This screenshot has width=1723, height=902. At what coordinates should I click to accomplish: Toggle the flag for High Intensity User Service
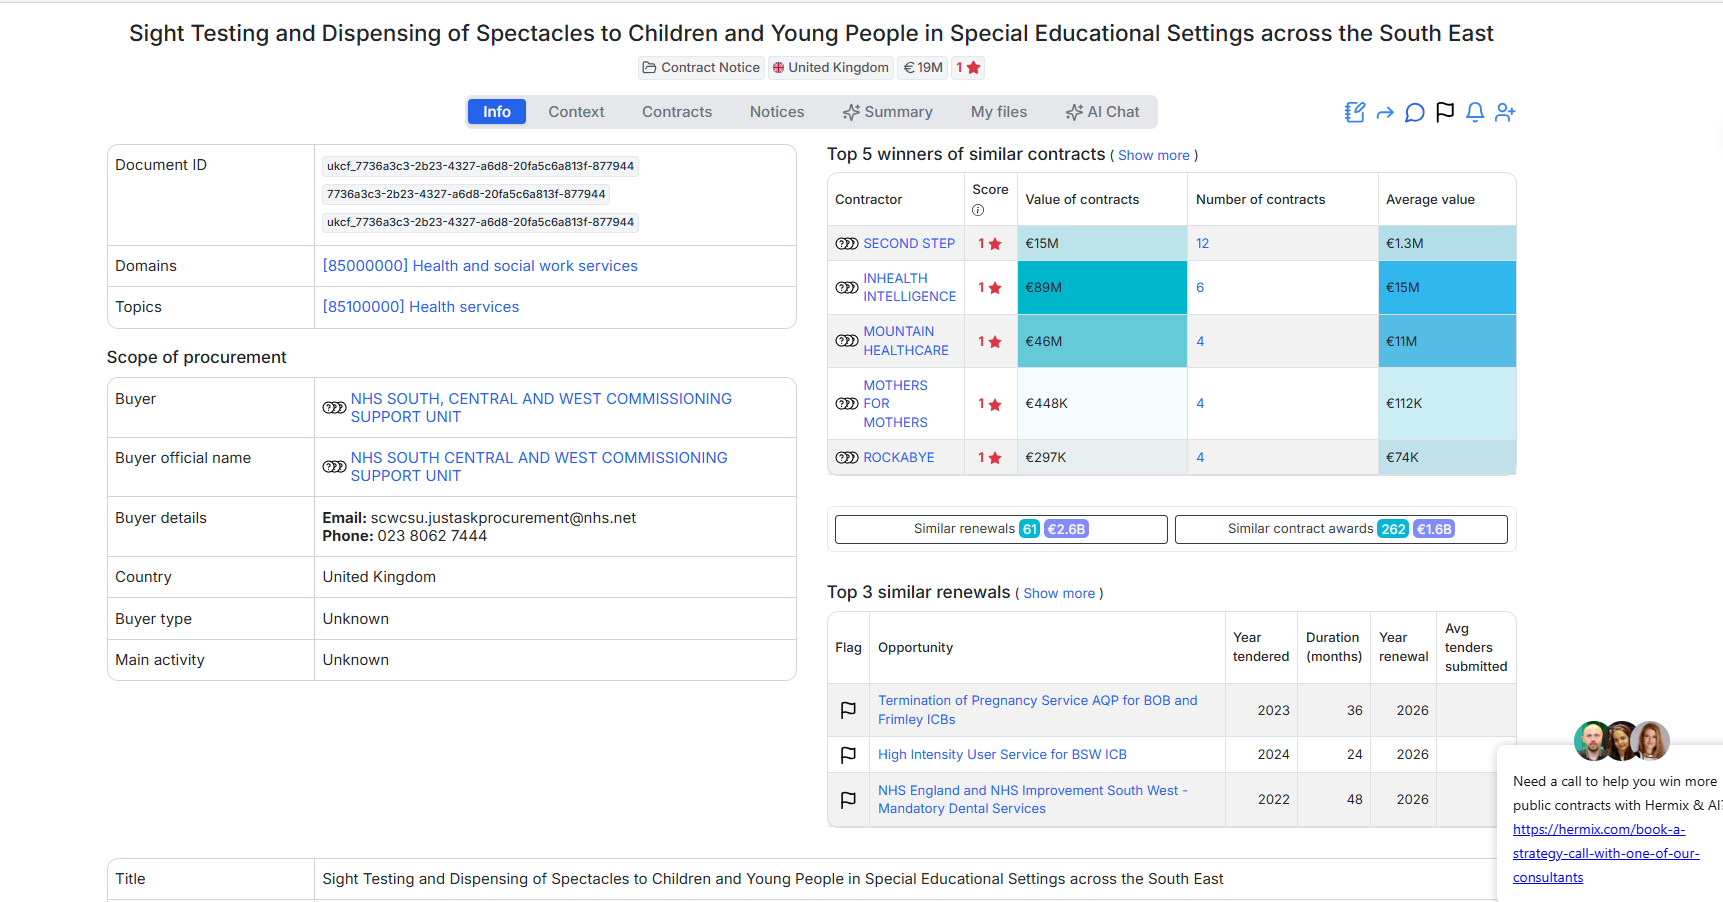pyautogui.click(x=848, y=755)
